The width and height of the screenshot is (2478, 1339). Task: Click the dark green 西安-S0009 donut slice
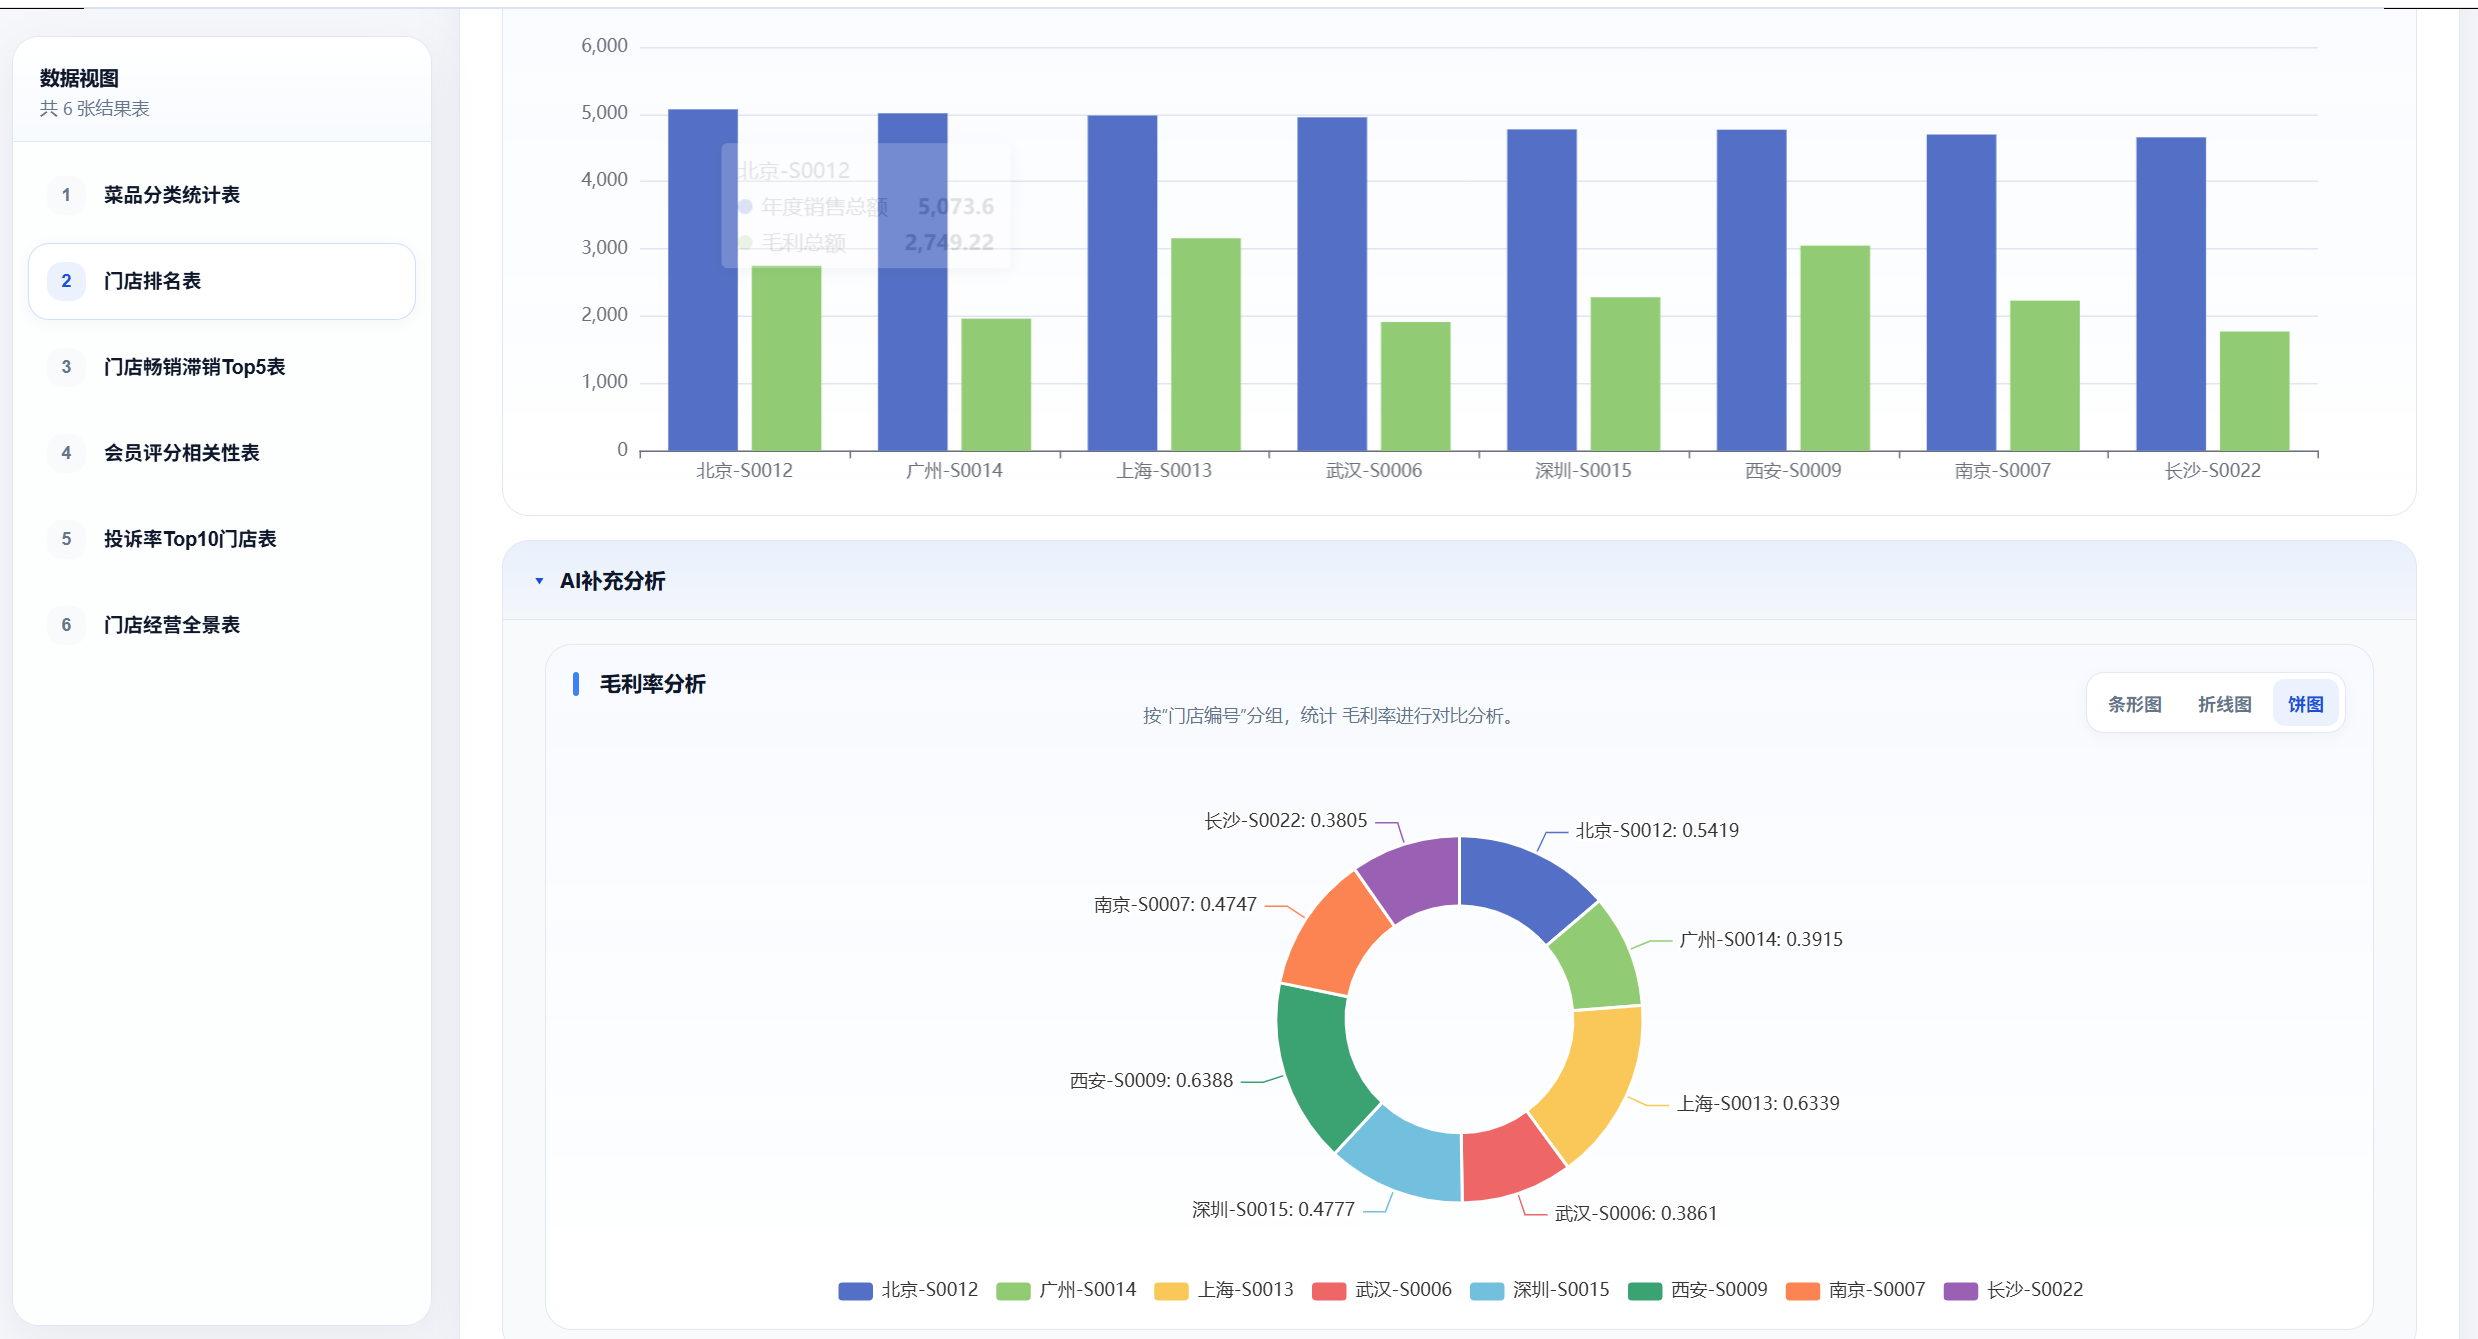coord(1320,1063)
